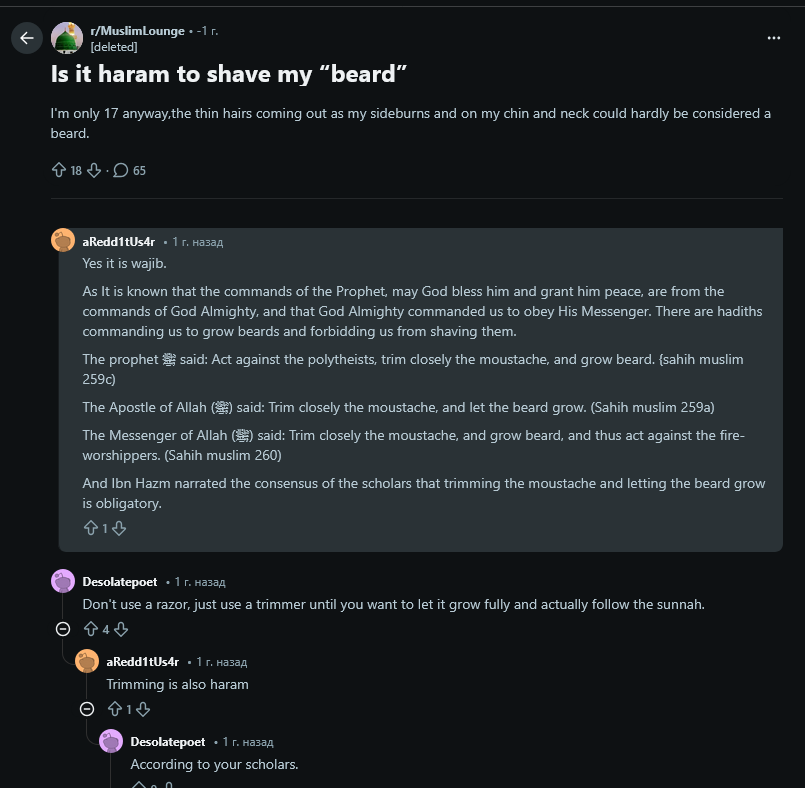
Task: Upvote the 'Yes it is wajib' comment
Action: click(x=90, y=528)
